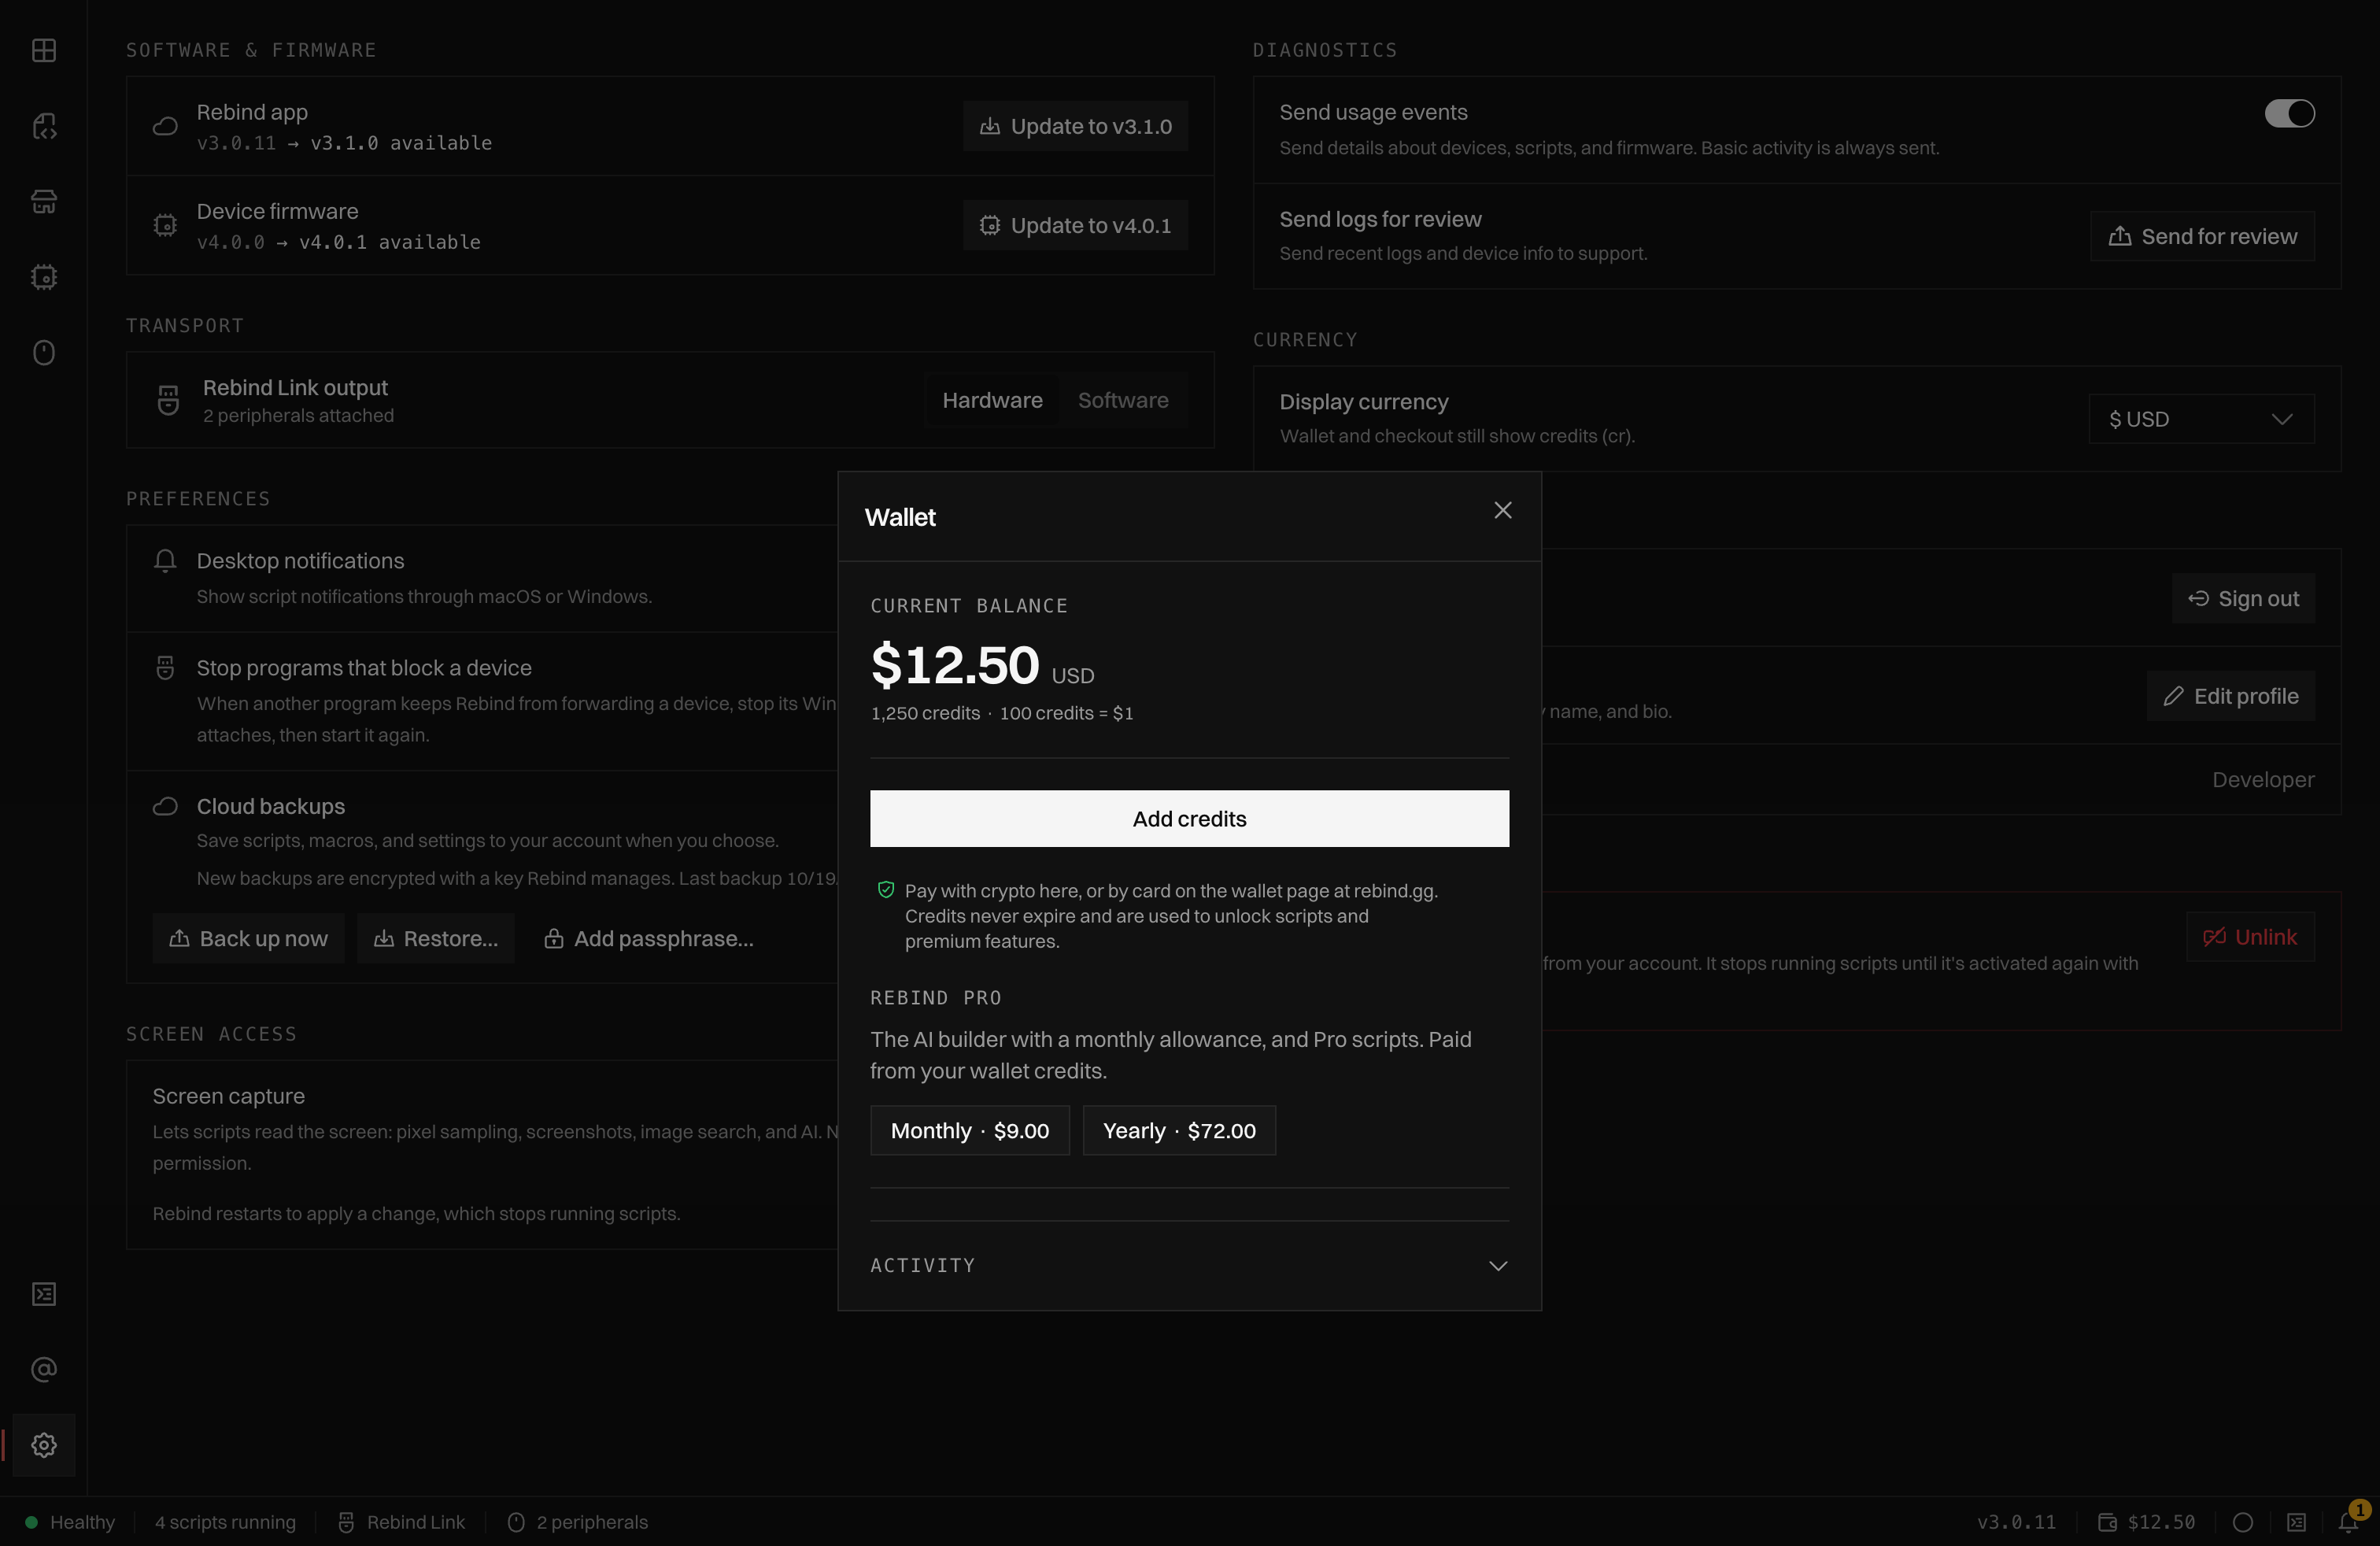This screenshot has height=1546, width=2380.
Task: Open the marketplace store icon in sidebar
Action: [44, 202]
